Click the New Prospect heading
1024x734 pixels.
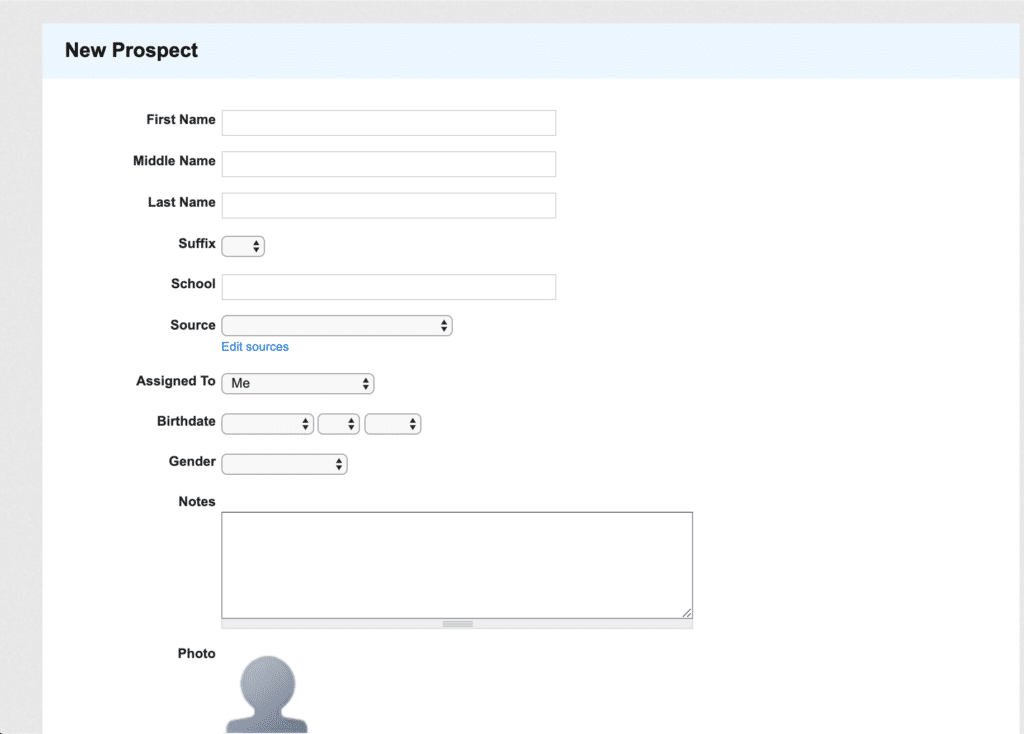(131, 50)
